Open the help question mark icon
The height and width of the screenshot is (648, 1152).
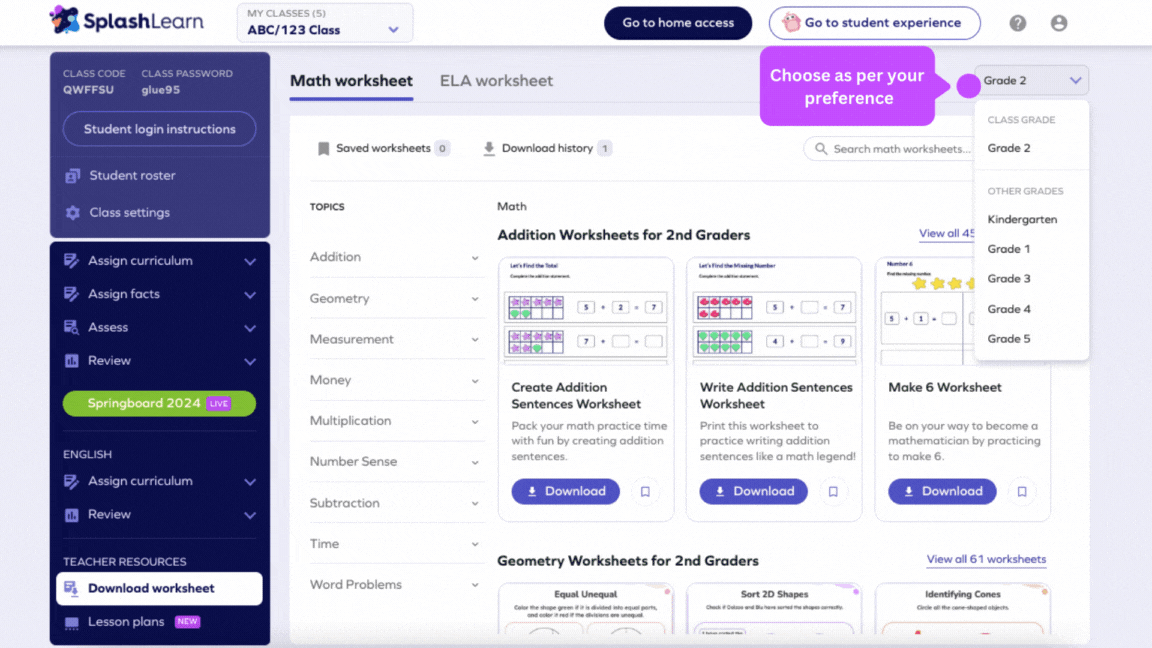point(1018,23)
